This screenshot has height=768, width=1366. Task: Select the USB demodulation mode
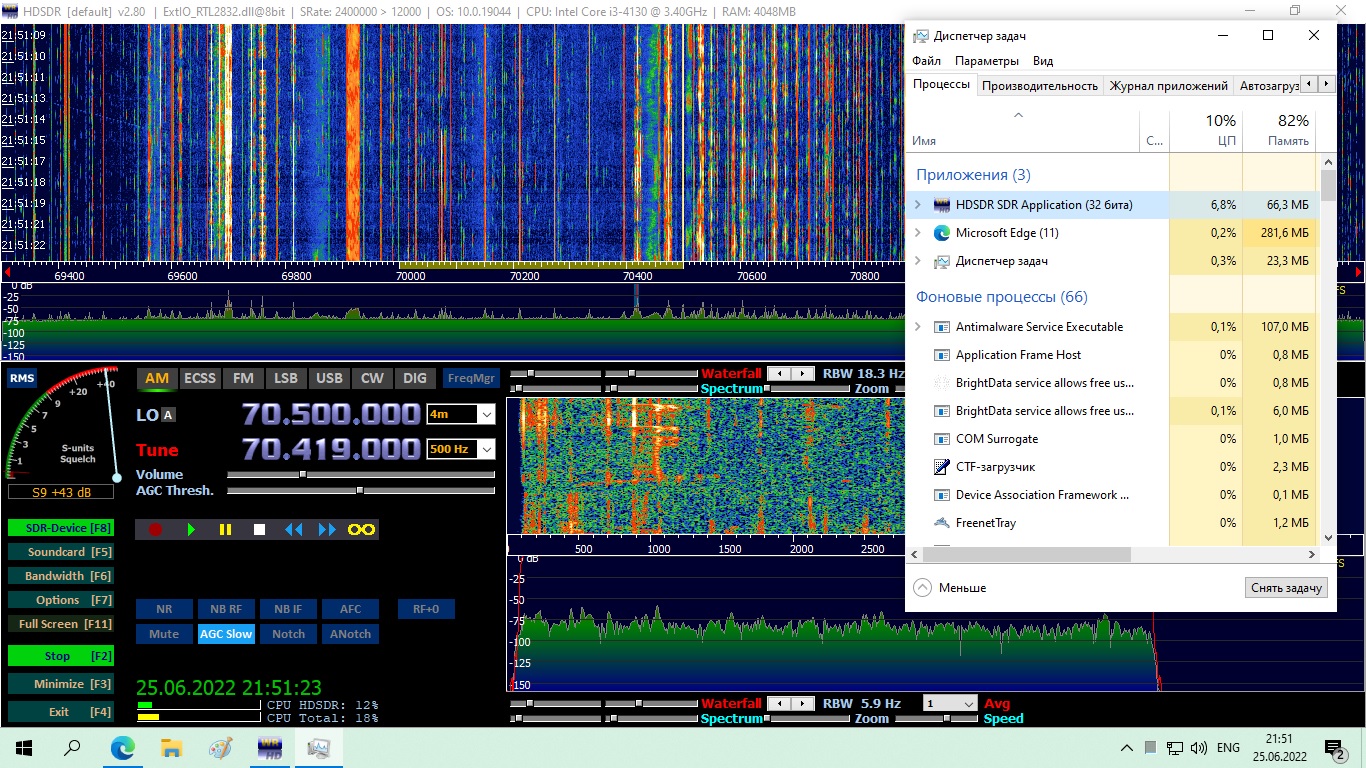coord(329,378)
